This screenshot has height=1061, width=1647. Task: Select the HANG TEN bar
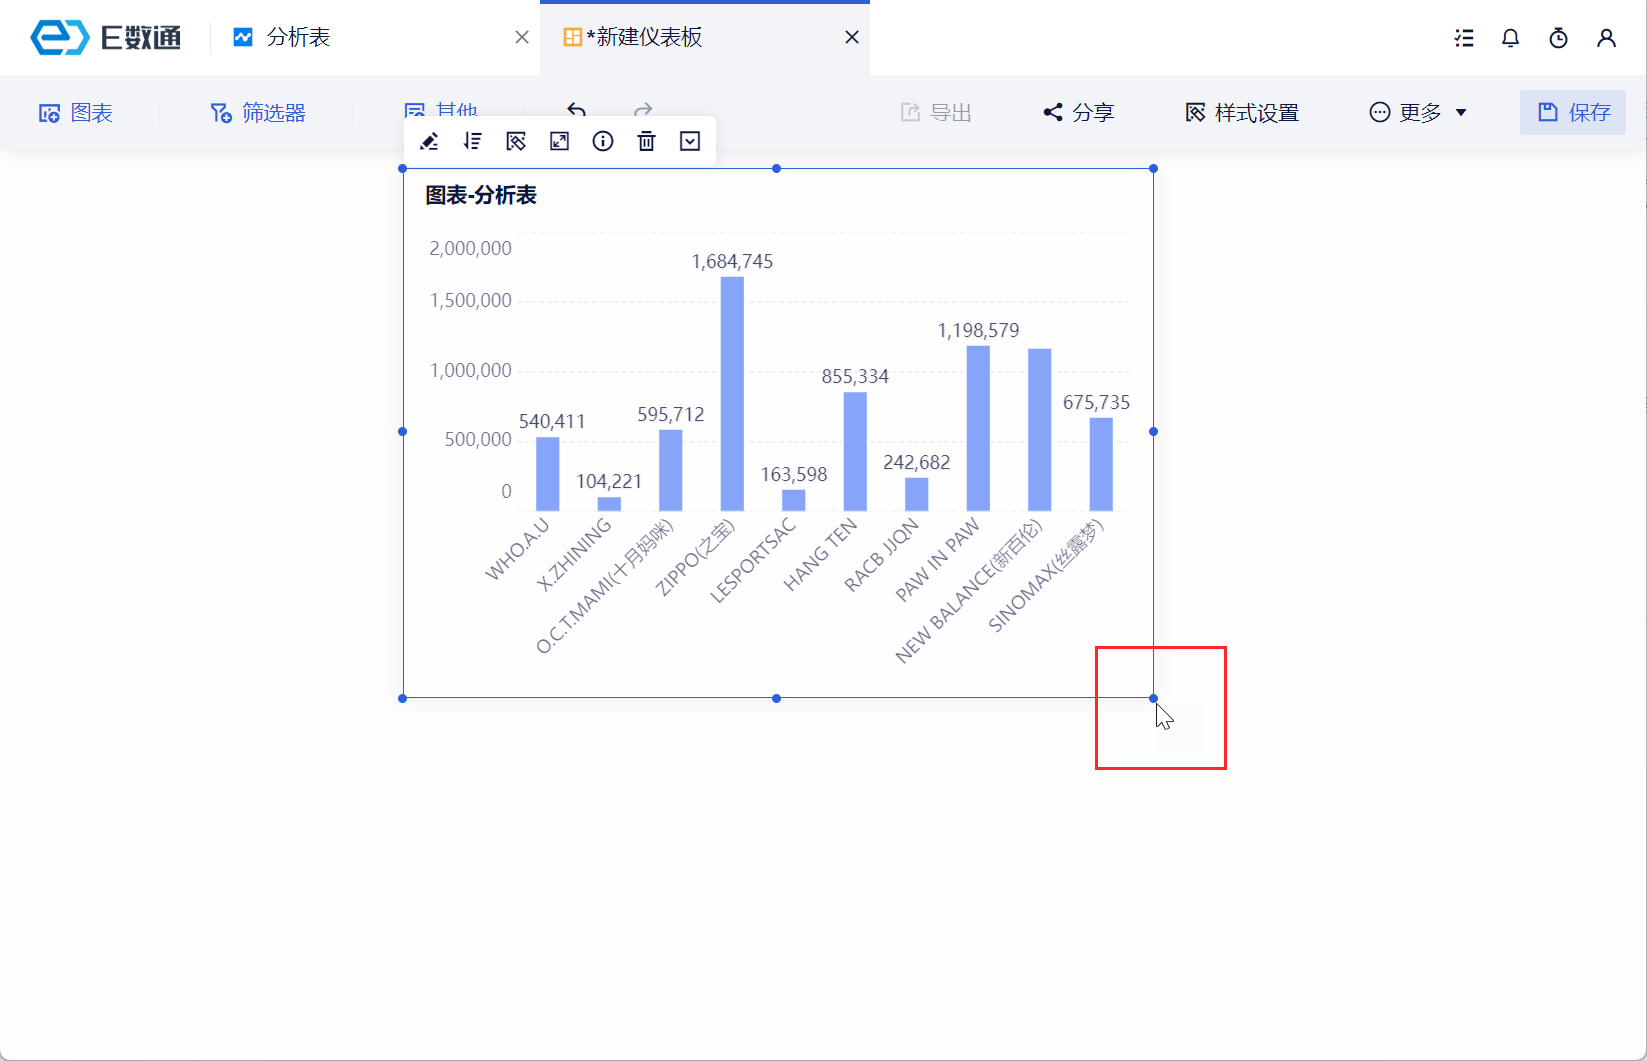point(855,452)
